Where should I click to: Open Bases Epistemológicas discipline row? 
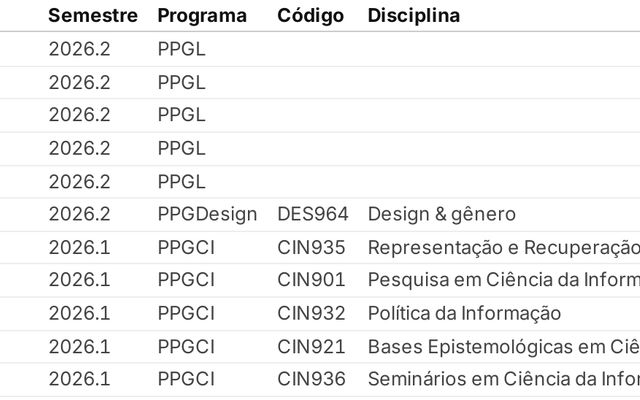[504, 347]
